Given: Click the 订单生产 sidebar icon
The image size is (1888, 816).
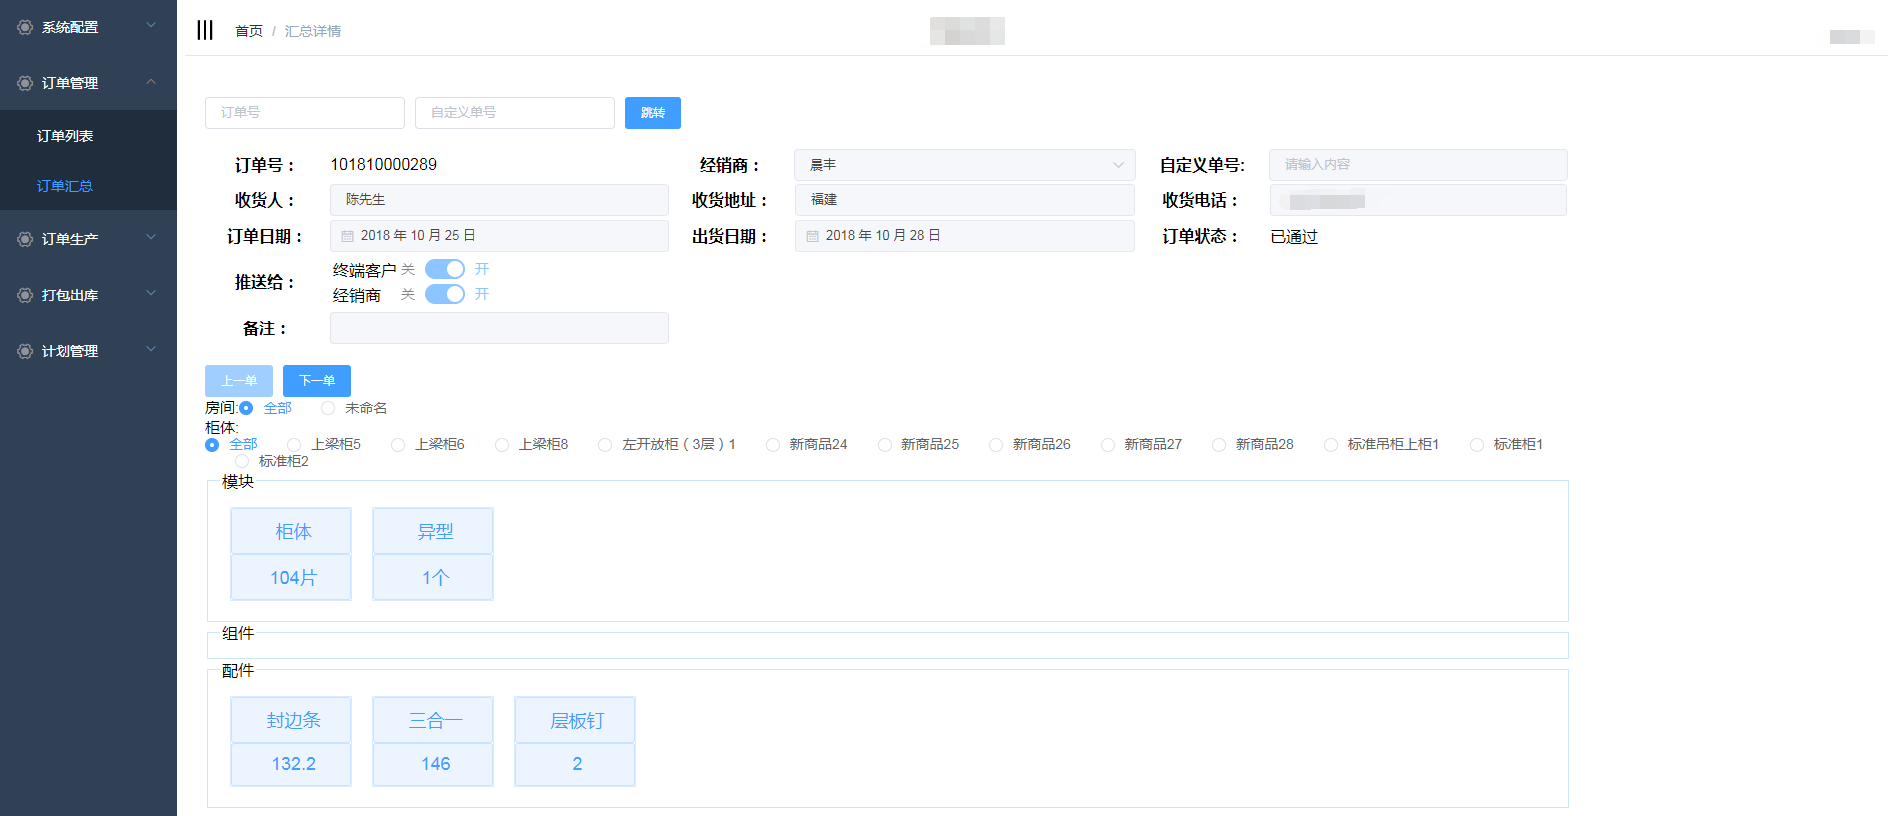Looking at the screenshot, I should 25,239.
